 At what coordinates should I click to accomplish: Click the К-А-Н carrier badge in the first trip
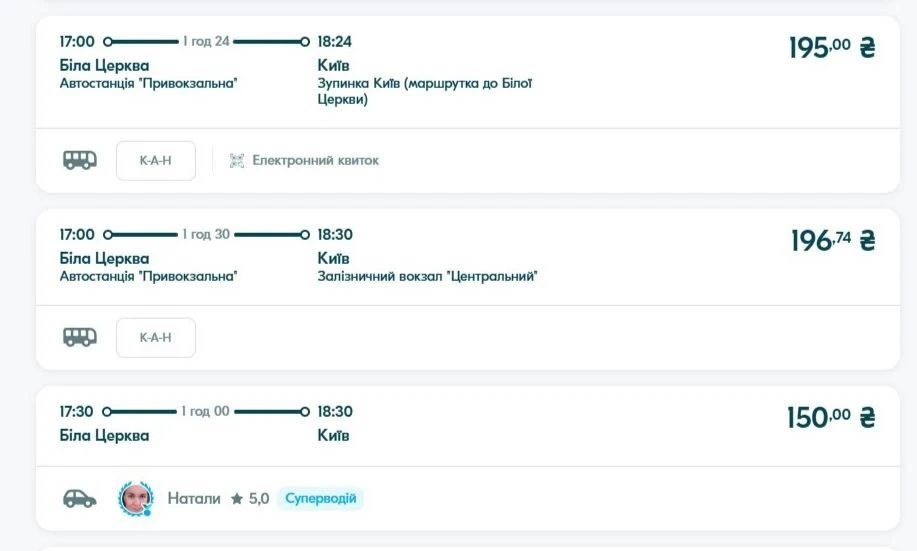tap(156, 160)
